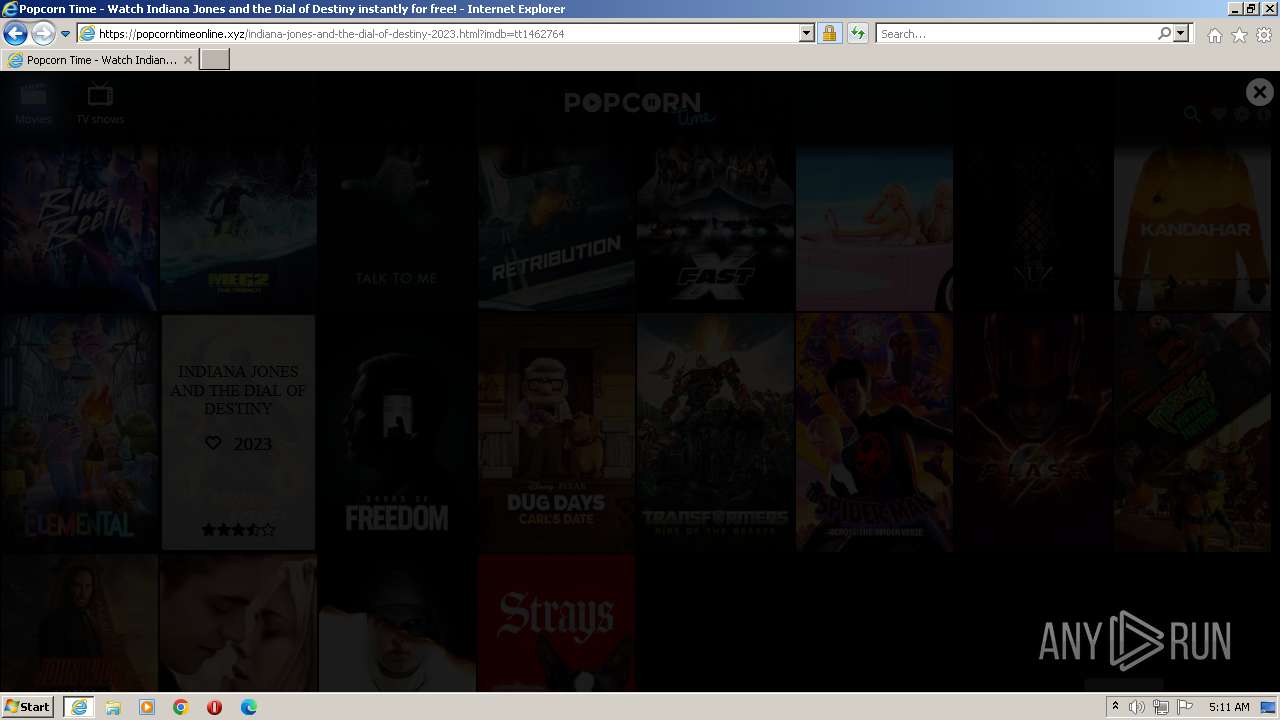Open The Flash poster
The image size is (1280, 720).
pos(1033,432)
